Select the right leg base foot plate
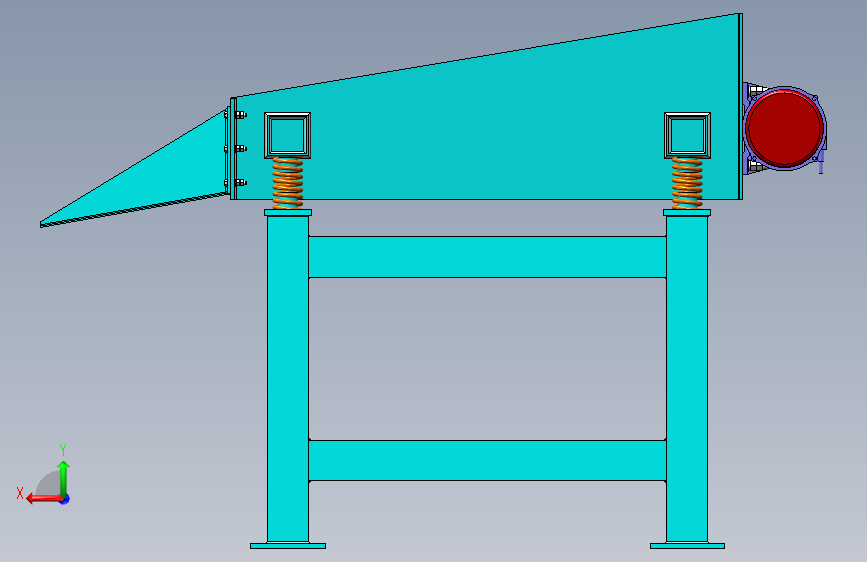867x562 pixels. click(x=687, y=546)
